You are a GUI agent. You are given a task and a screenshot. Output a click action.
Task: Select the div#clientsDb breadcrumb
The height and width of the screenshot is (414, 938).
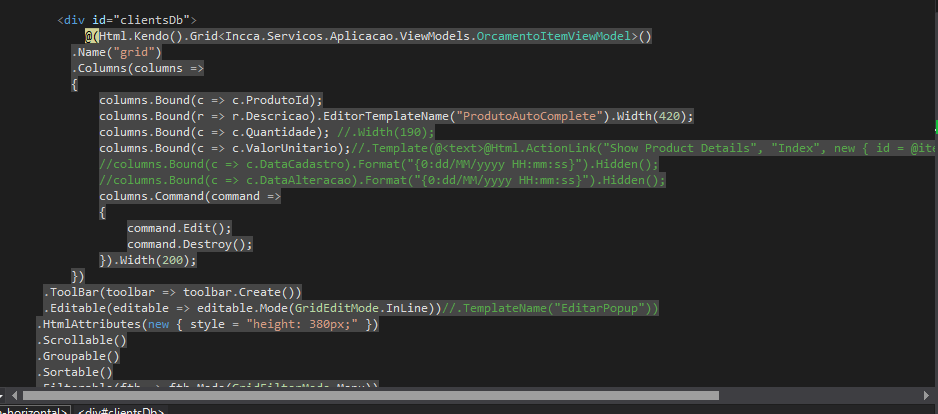tap(121, 410)
